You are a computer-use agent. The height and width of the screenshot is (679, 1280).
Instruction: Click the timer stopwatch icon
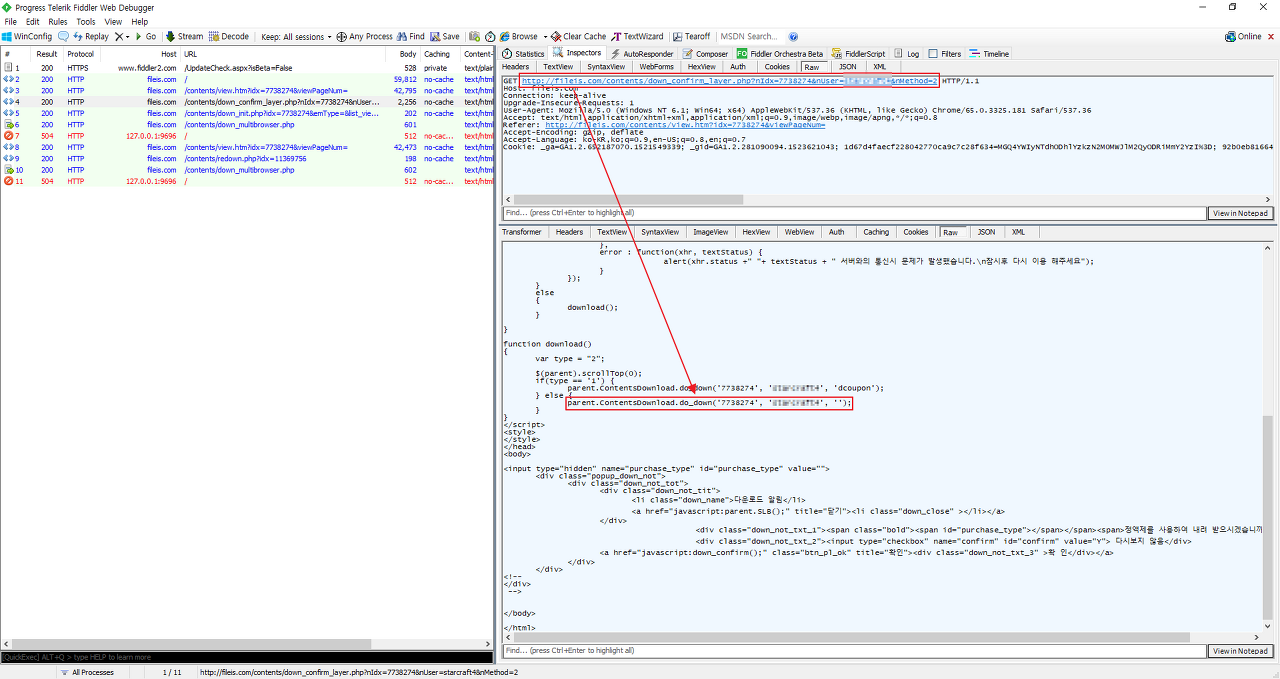(x=489, y=36)
